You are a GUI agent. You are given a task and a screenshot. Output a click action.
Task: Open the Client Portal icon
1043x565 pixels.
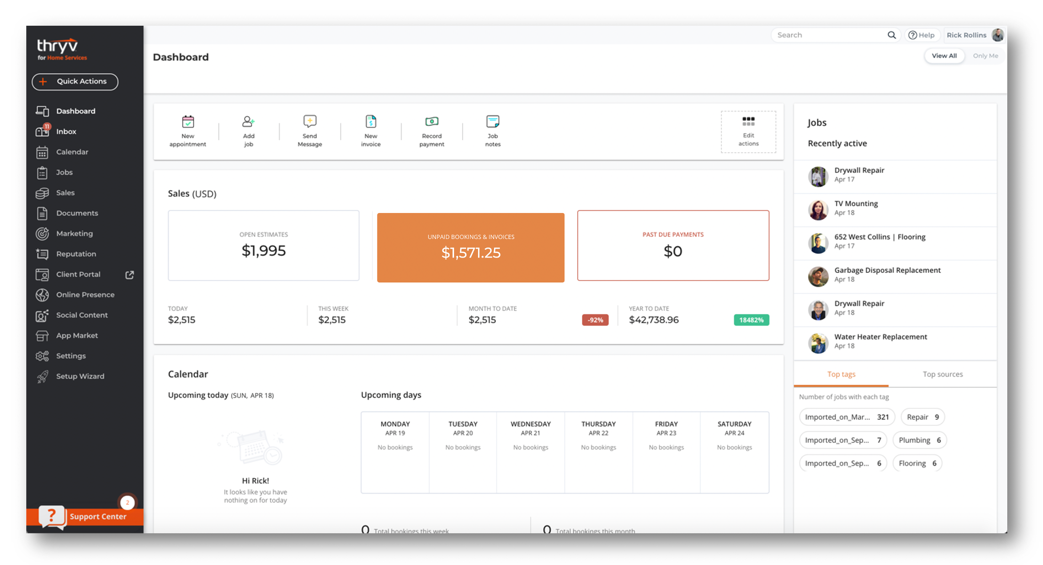[x=42, y=275]
